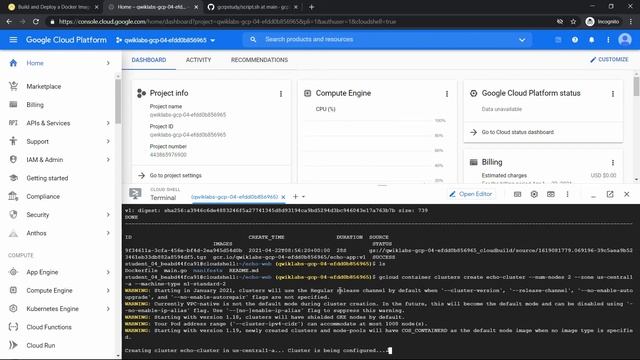Open Cloud Shell terminal settings gear

(x=534, y=194)
